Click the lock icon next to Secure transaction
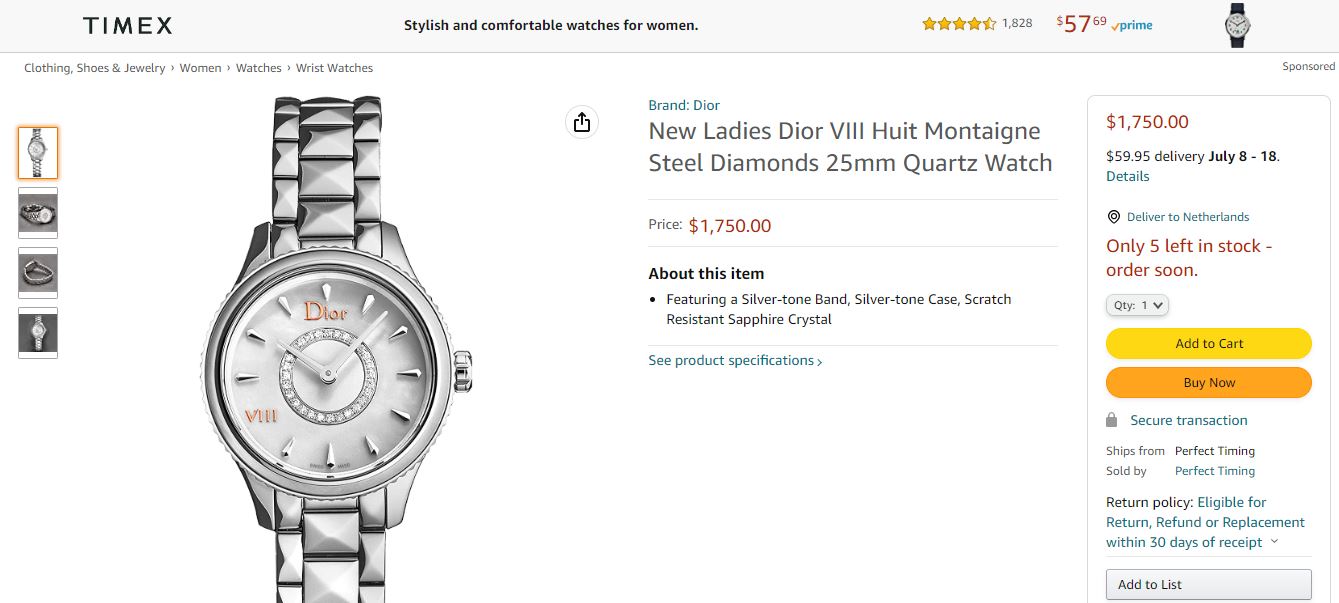Screen dimensions: 1339x603 click(x=1111, y=420)
